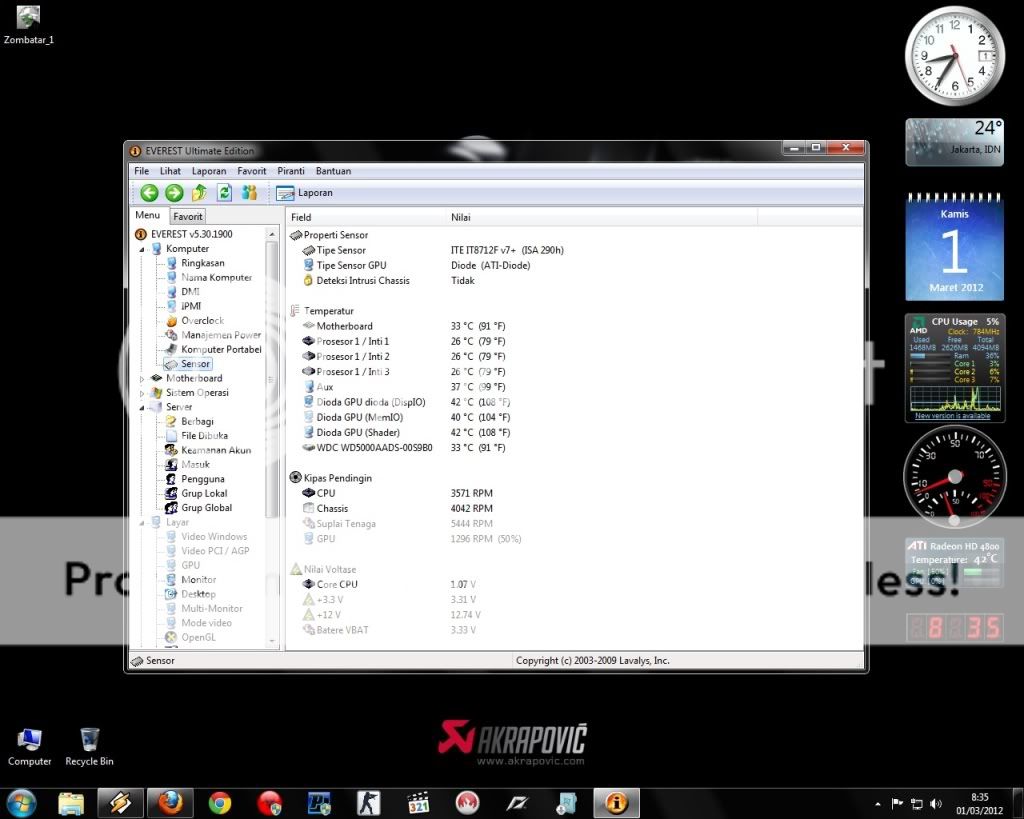Select Computer desktop icon
This screenshot has width=1024, height=819.
(x=29, y=747)
